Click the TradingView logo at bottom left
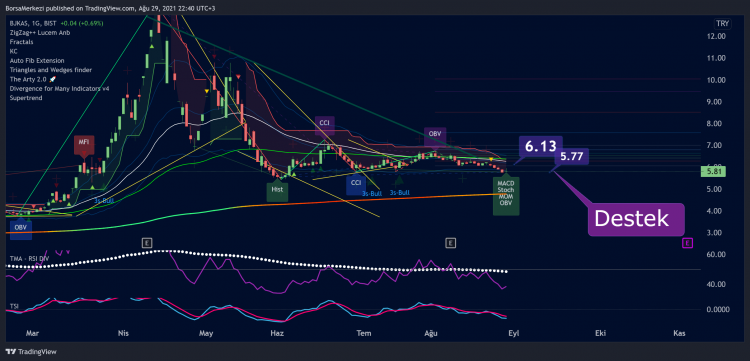Screen dimensions: 750x361 click(x=32, y=352)
